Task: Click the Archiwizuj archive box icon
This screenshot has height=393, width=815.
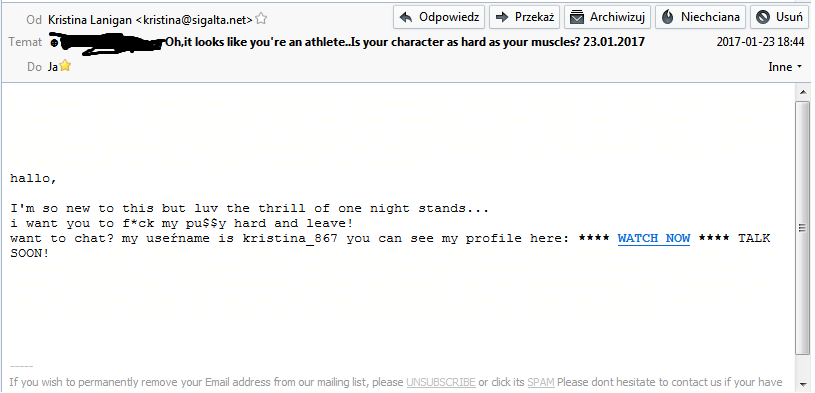Action: [x=577, y=17]
